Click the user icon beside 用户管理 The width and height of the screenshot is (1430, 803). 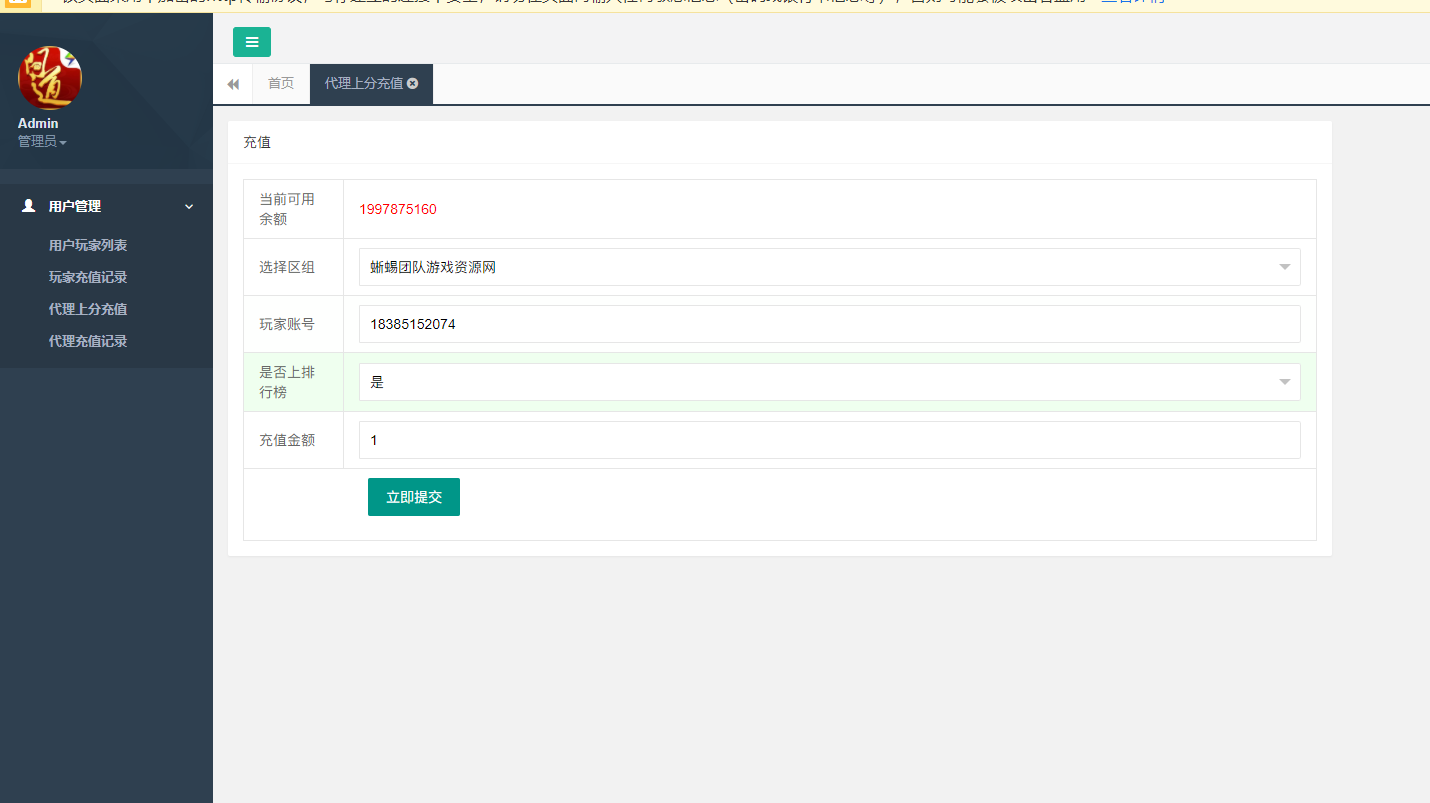(28, 206)
